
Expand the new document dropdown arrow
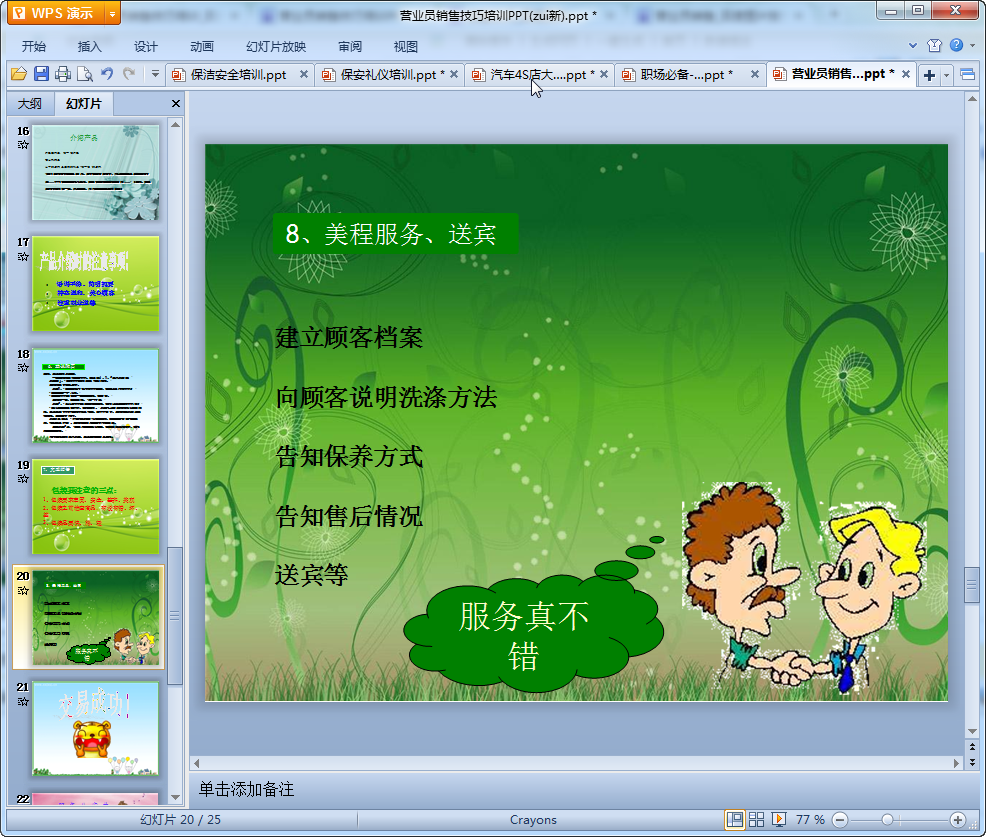pyautogui.click(x=946, y=75)
